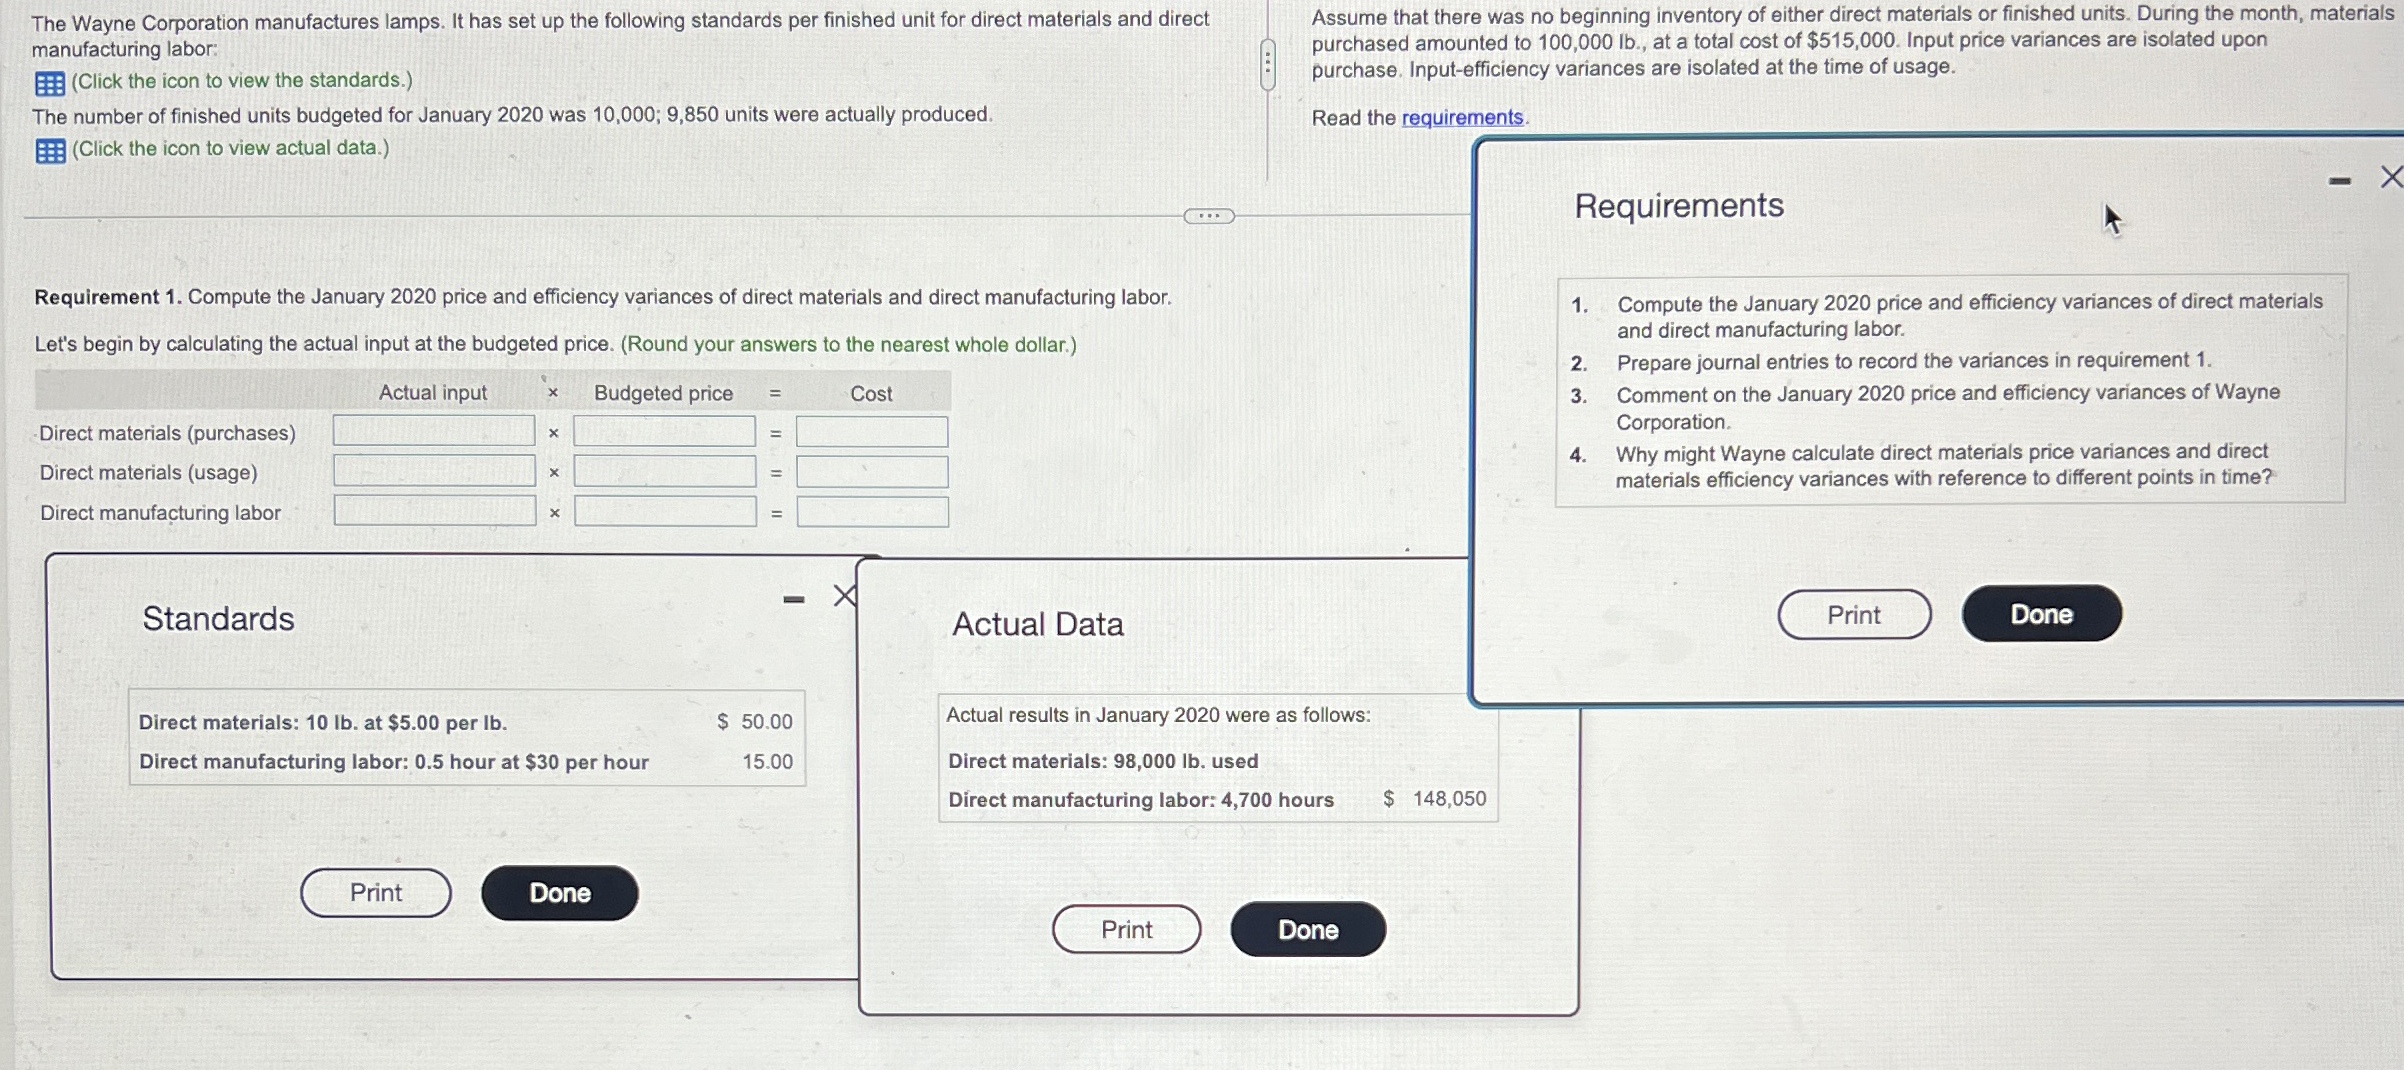Click the requirements link

(x=1462, y=118)
